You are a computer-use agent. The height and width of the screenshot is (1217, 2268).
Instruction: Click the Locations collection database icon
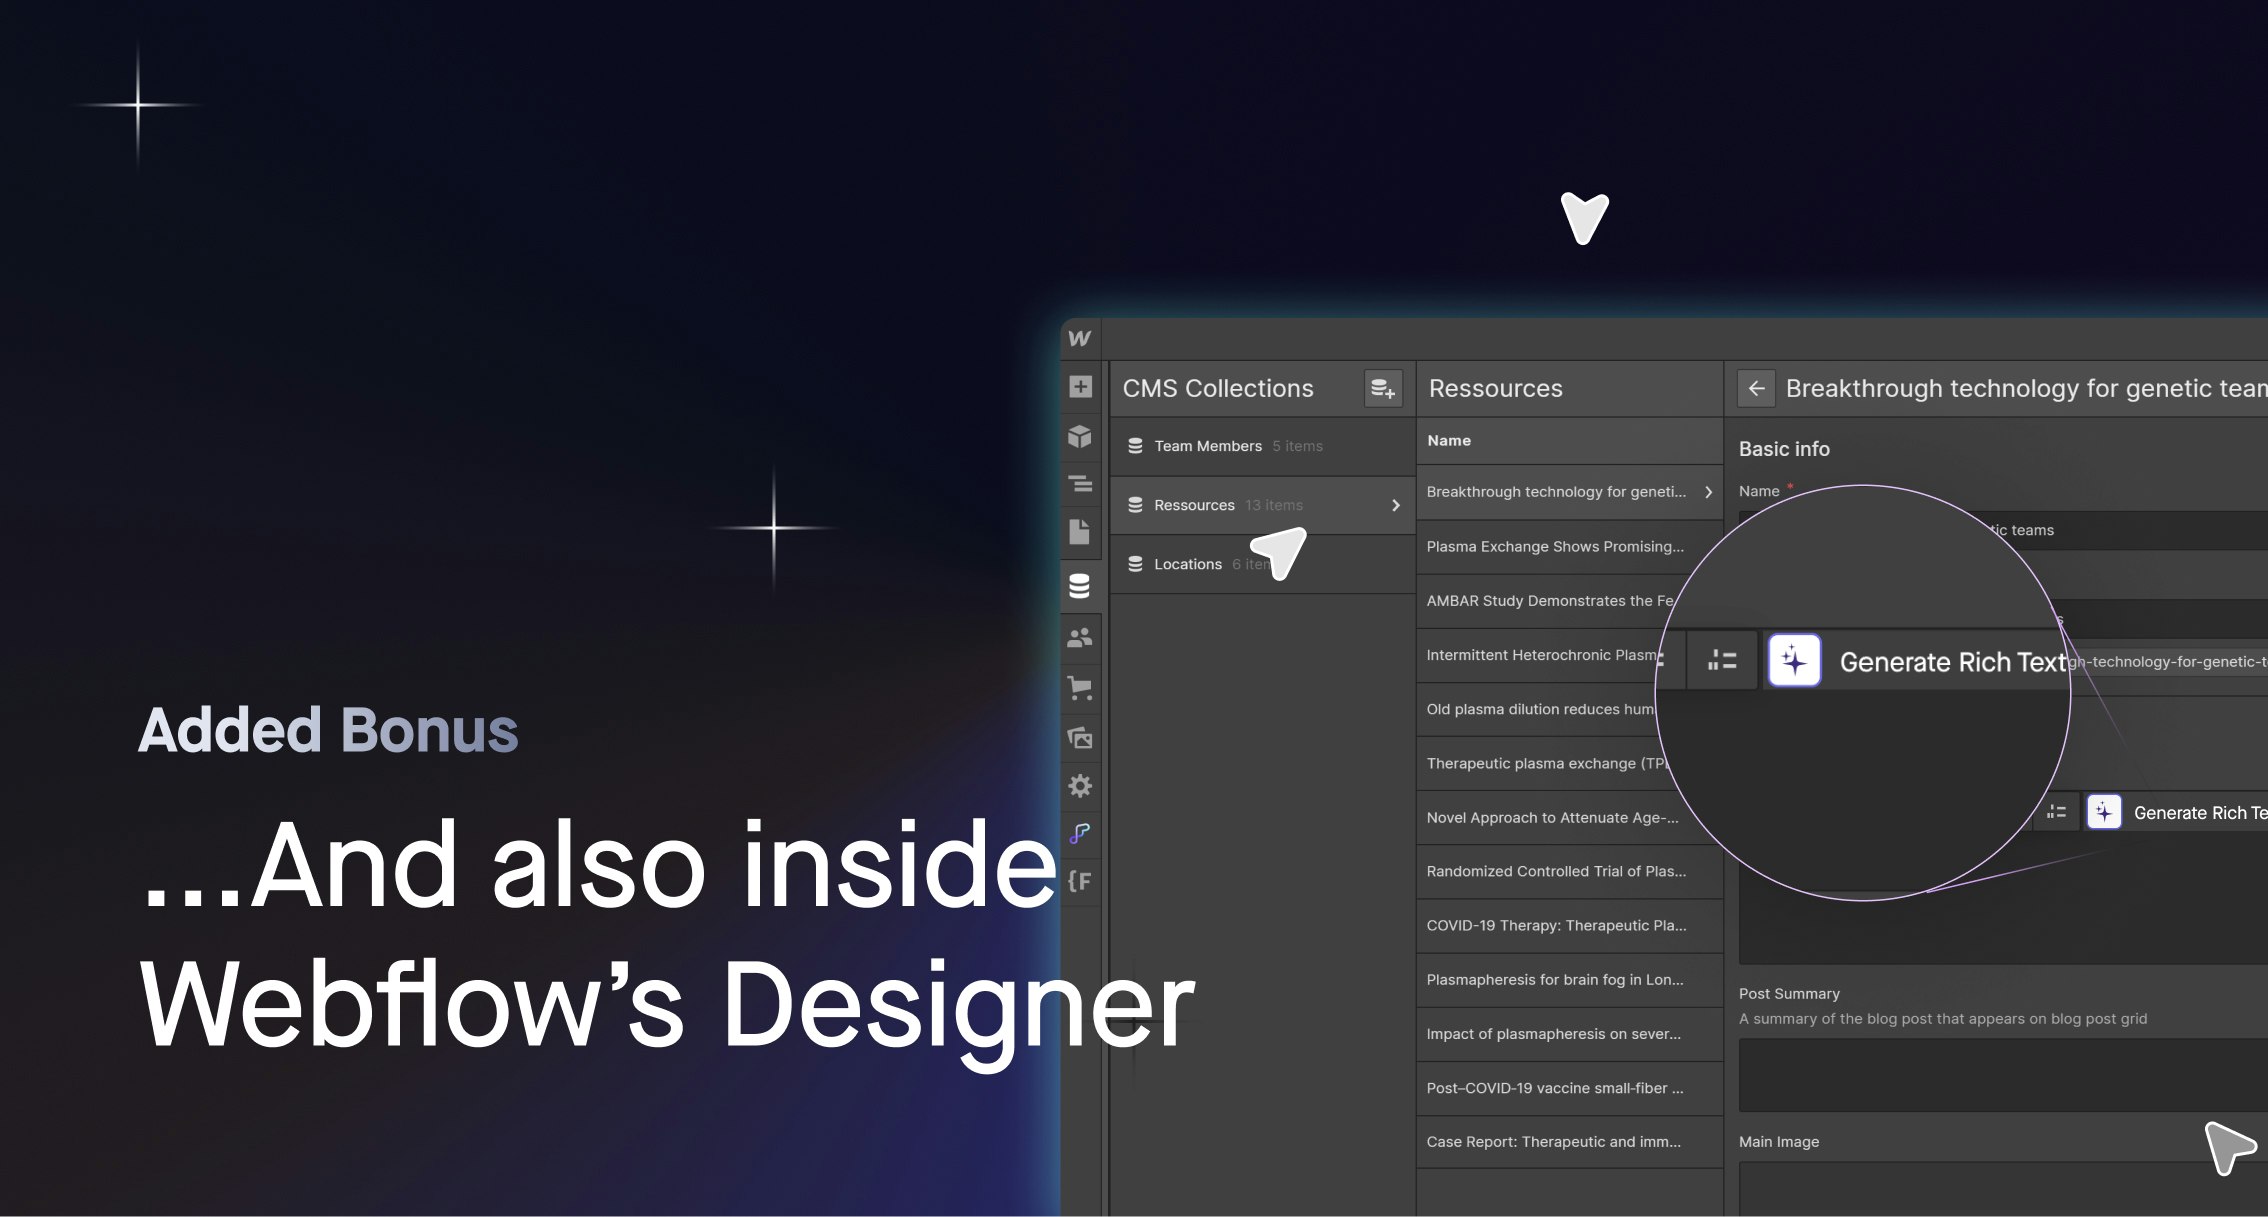click(1135, 564)
